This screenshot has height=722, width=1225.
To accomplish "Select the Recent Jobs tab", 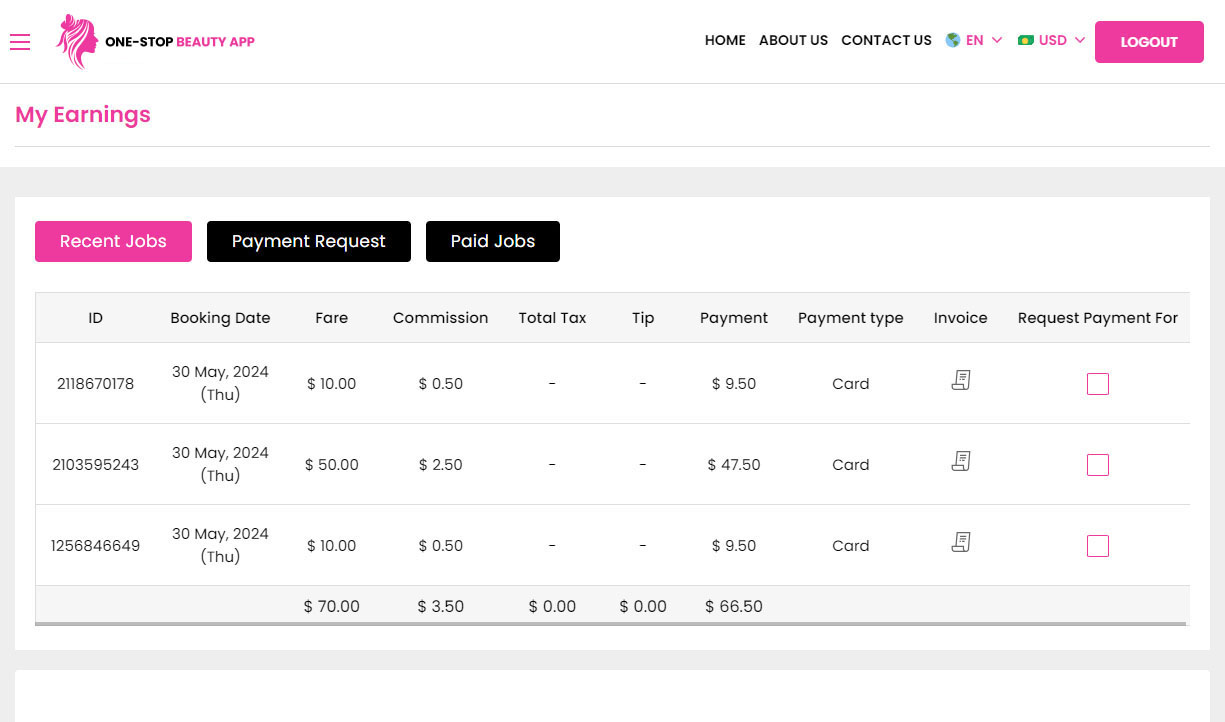I will tap(113, 241).
